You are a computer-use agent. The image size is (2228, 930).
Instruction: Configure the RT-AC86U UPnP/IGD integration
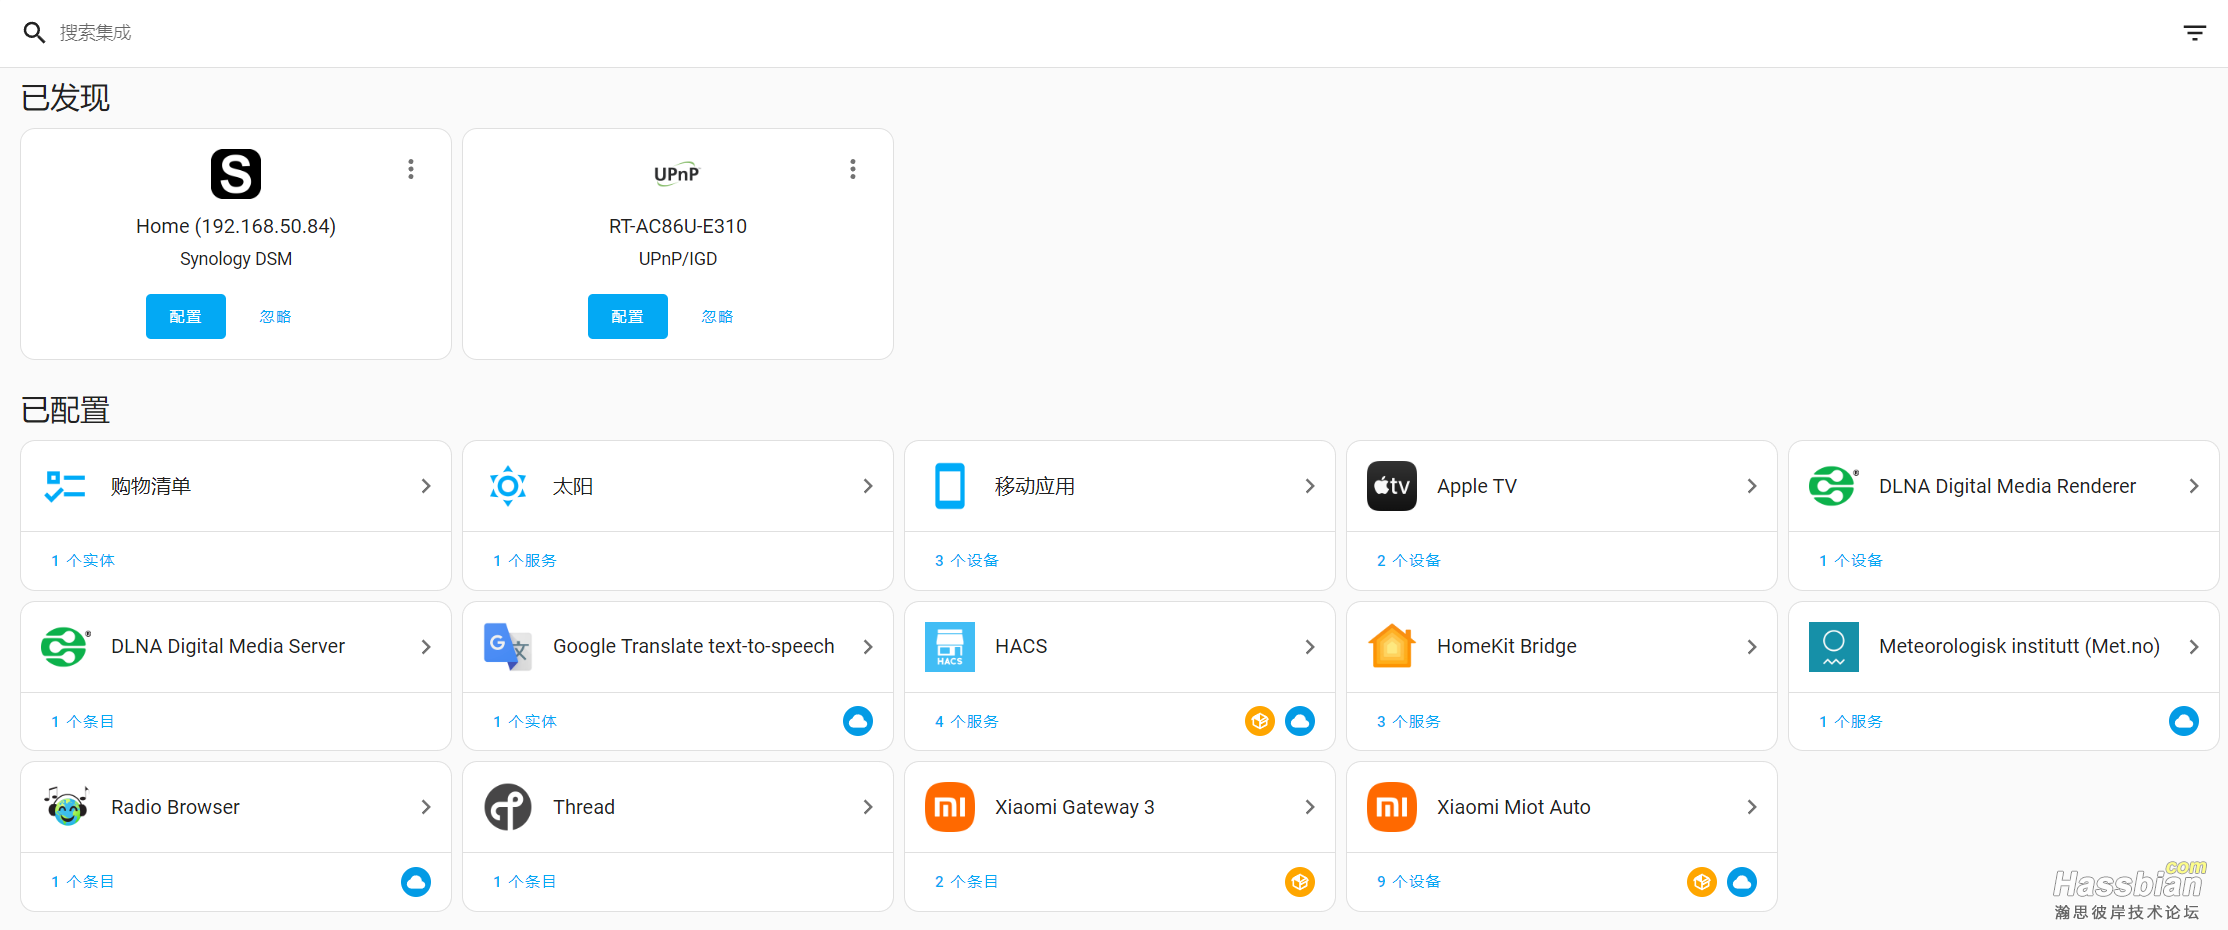coord(628,317)
